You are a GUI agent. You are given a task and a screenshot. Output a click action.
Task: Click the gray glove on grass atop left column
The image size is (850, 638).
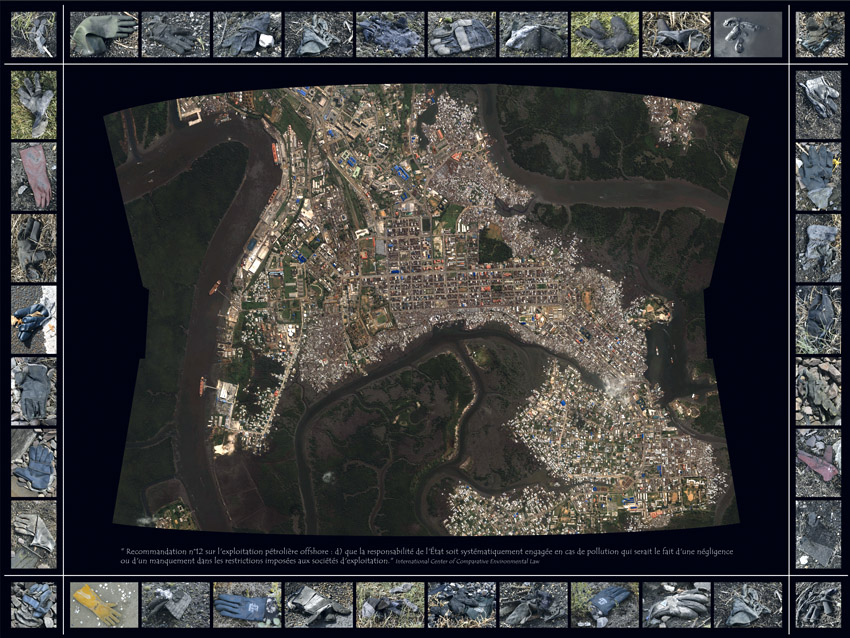pyautogui.click(x=33, y=104)
